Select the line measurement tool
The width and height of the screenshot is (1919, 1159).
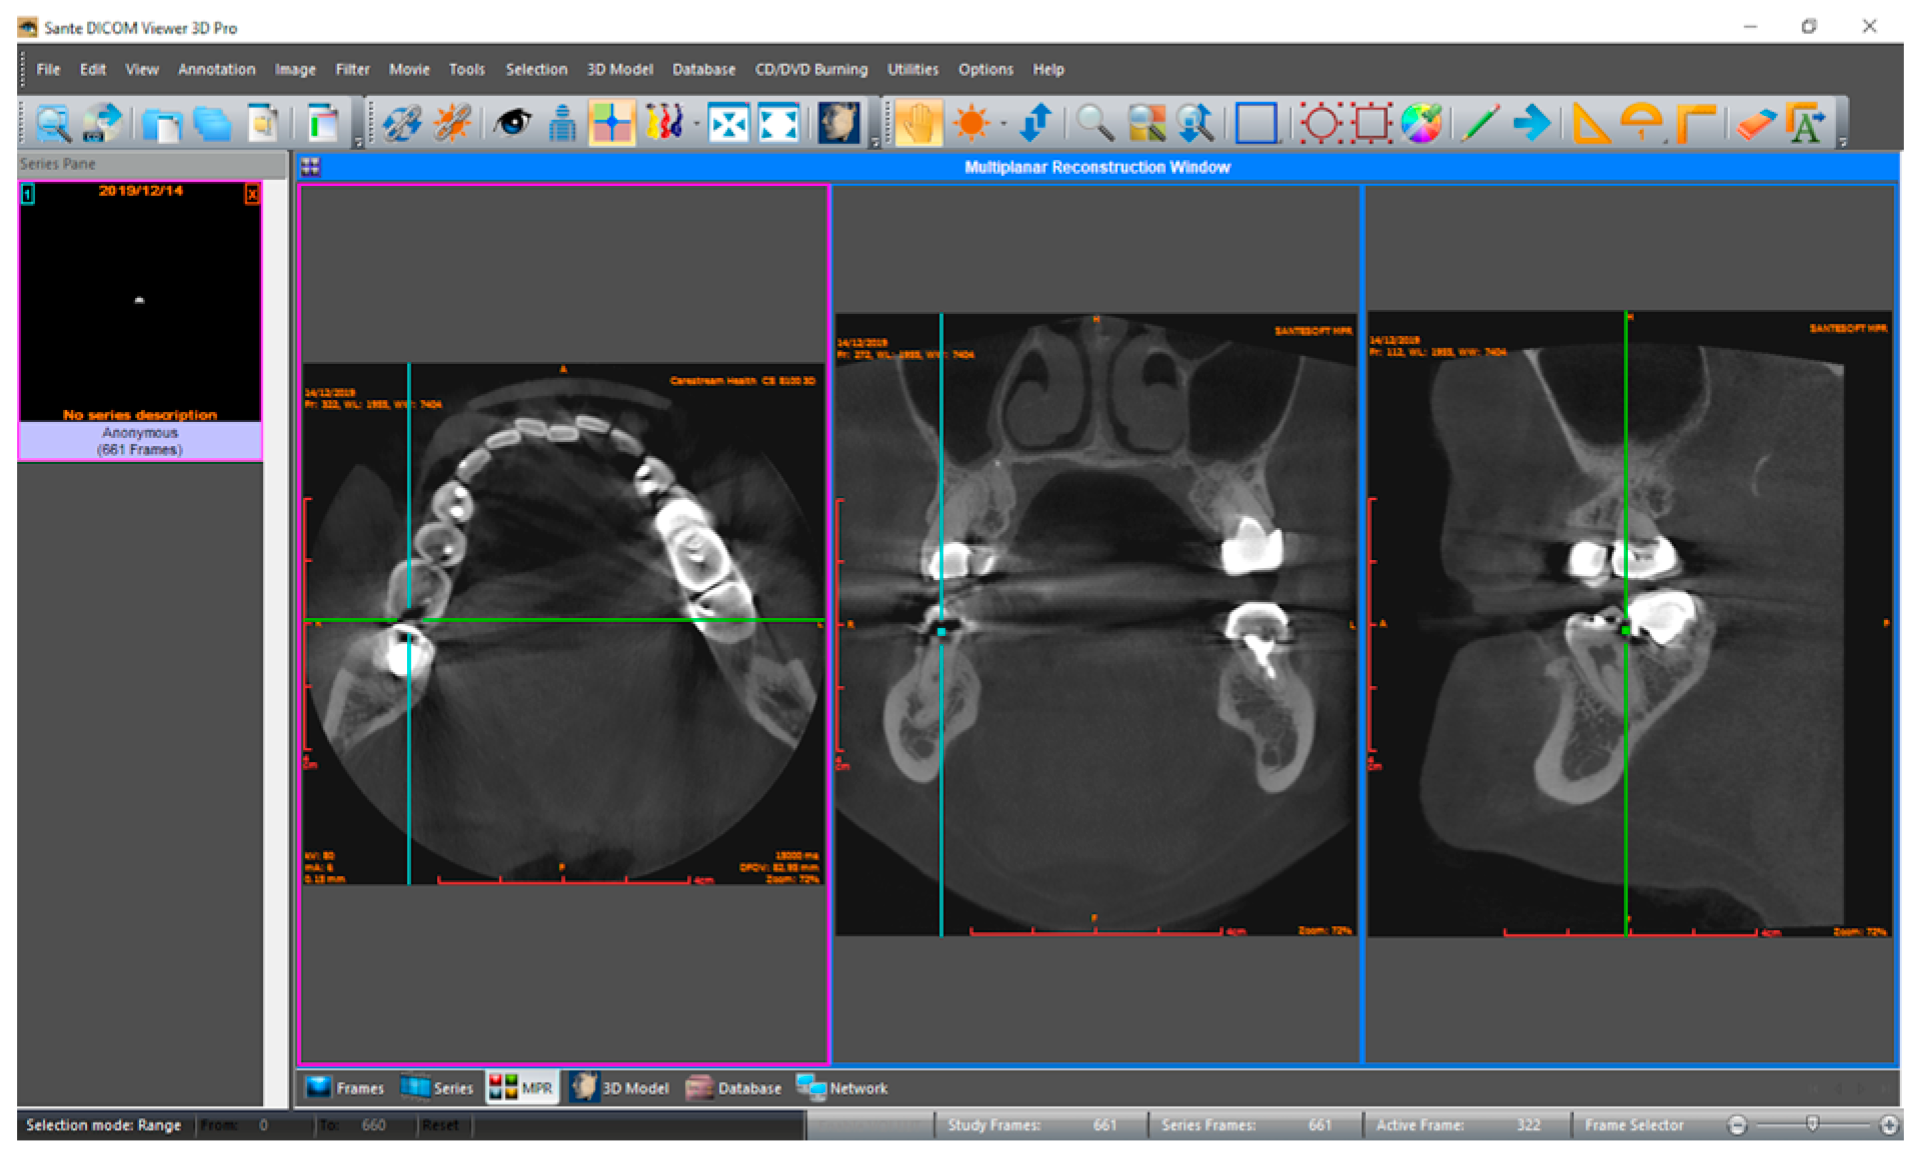click(x=1480, y=122)
